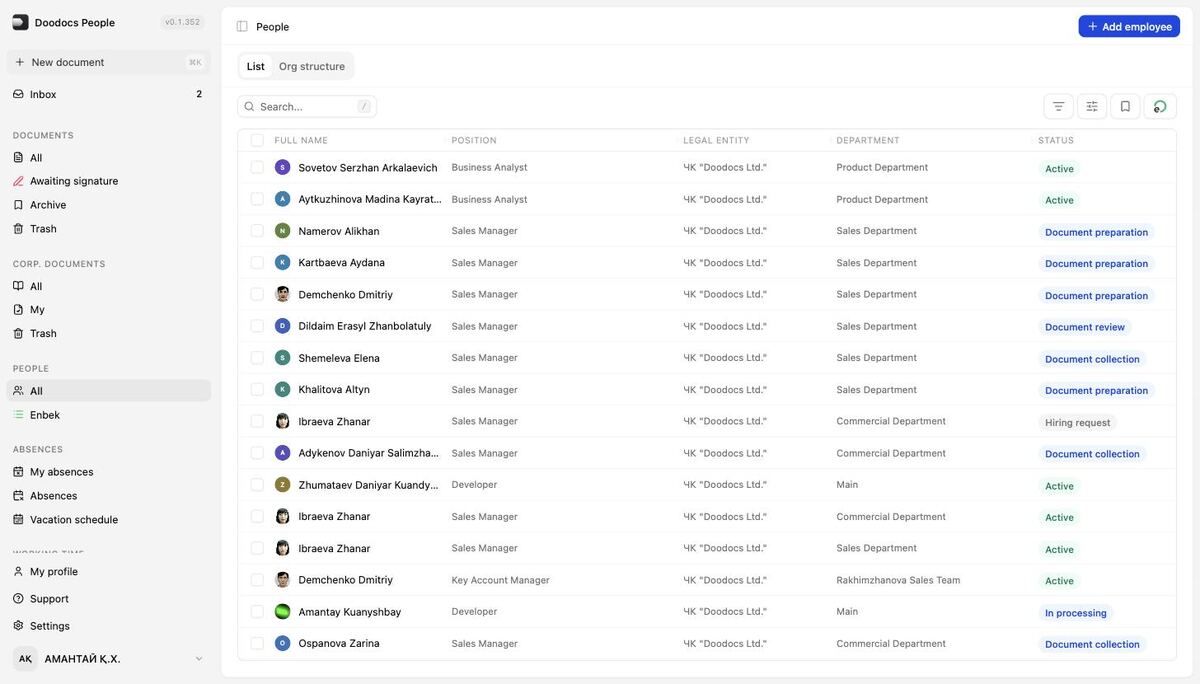Click Amantay Kuanyshbay's green photo avatar
The image size is (1200, 684).
point(283,612)
